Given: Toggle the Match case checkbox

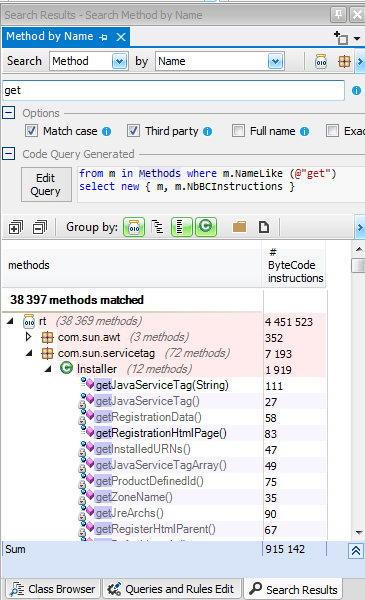Looking at the screenshot, I should 31,131.
